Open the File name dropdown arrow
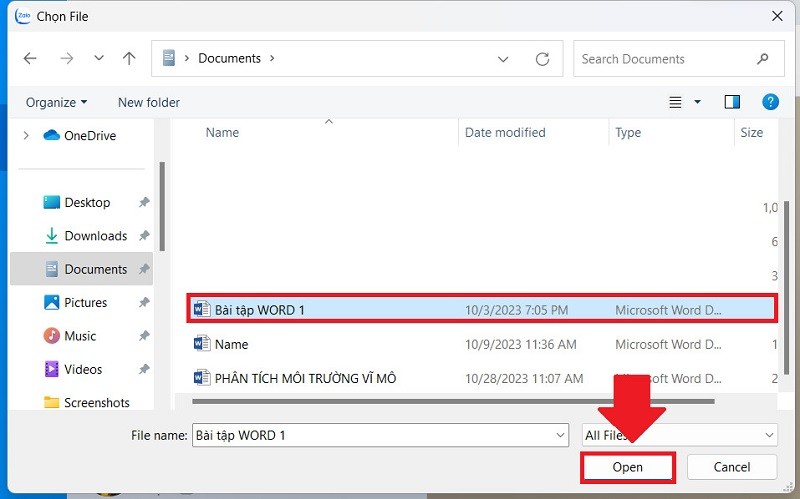Screen dimensions: 800x499 (560, 435)
